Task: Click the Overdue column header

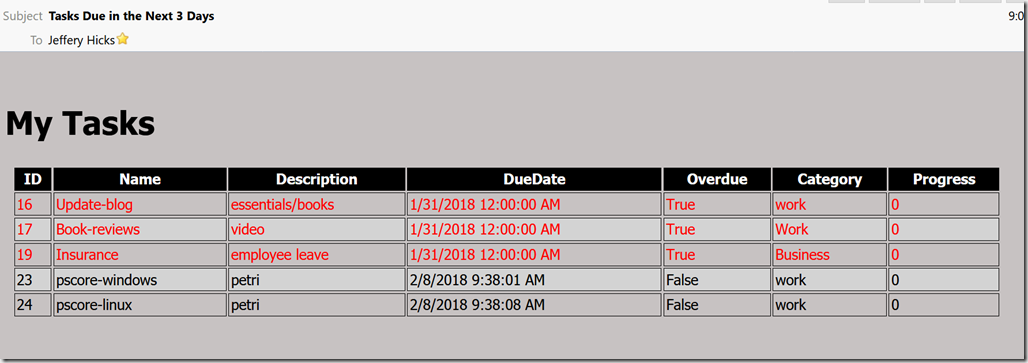Action: click(x=717, y=180)
